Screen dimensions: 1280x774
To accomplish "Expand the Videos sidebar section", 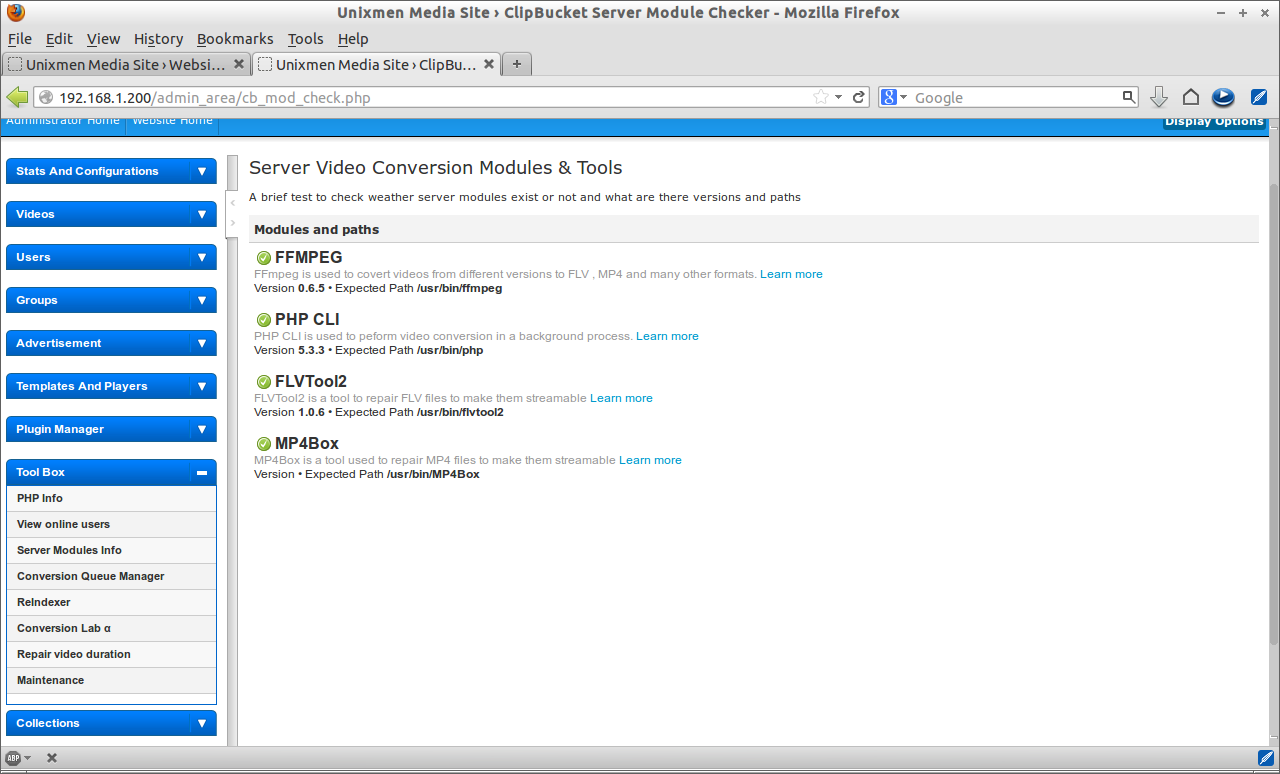I will click(x=111, y=214).
